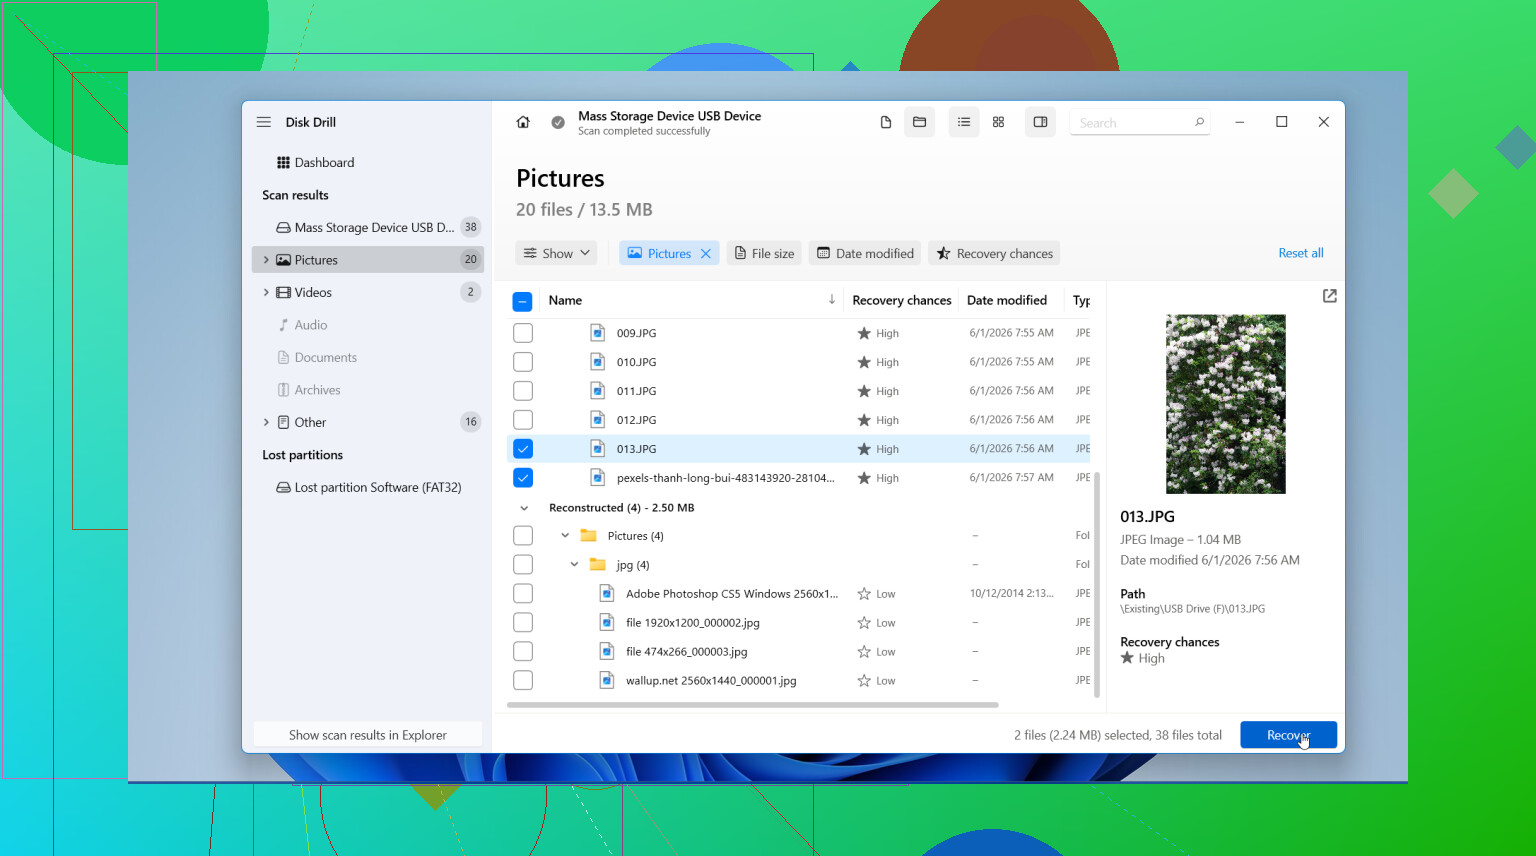Click file icon of Adobe Photoshop CS5 row
Screen dimensions: 1536x856
(x=606, y=594)
